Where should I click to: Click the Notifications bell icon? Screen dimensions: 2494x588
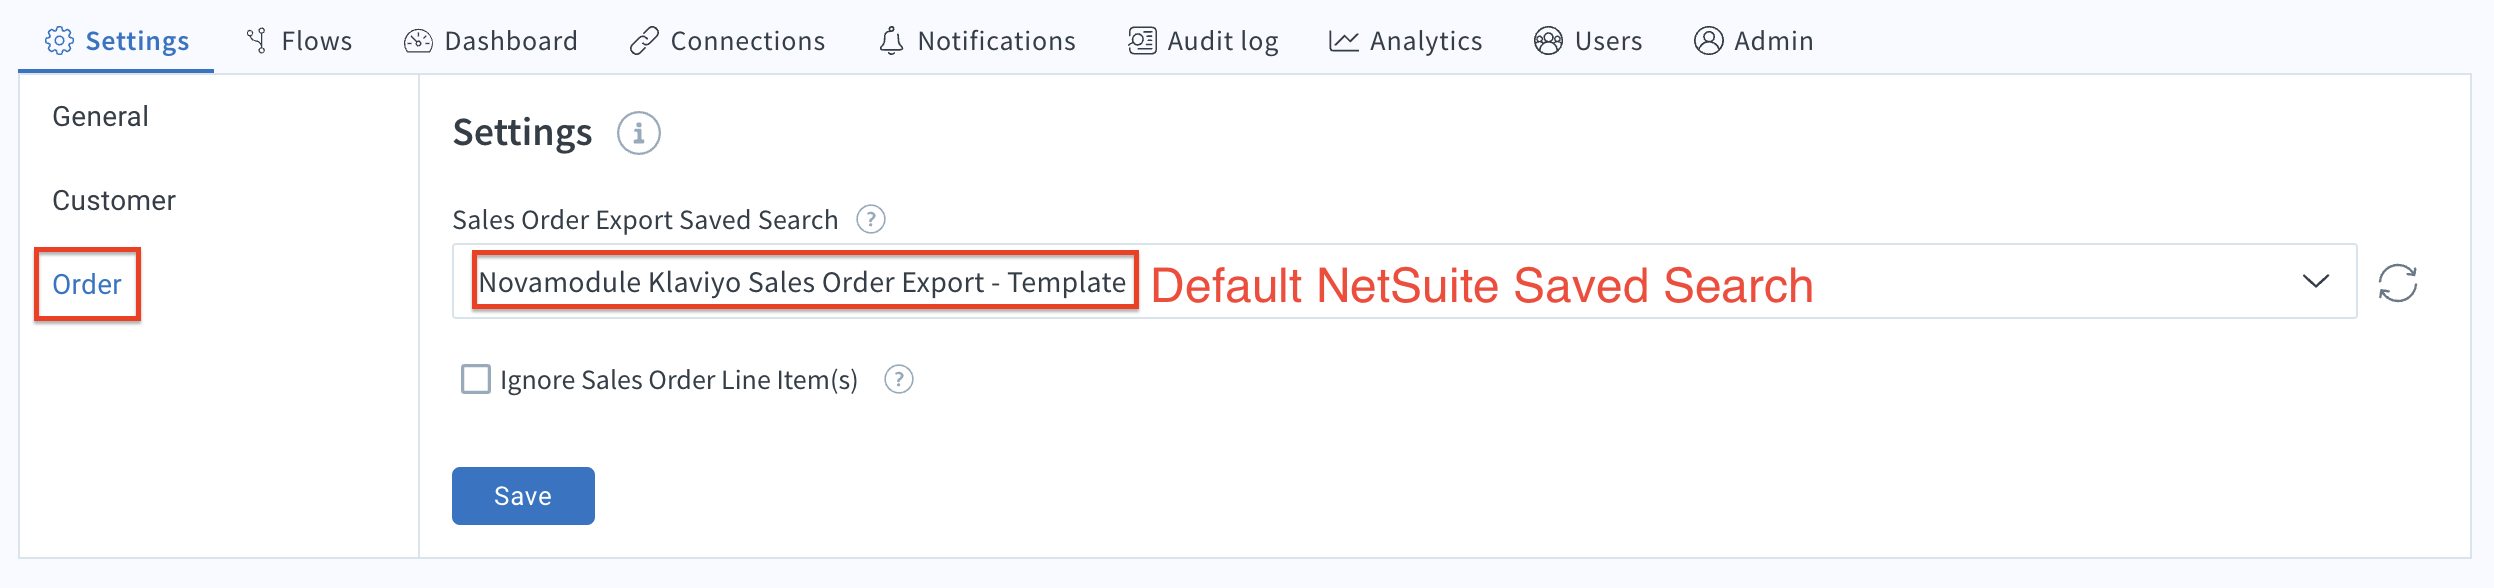coord(892,41)
